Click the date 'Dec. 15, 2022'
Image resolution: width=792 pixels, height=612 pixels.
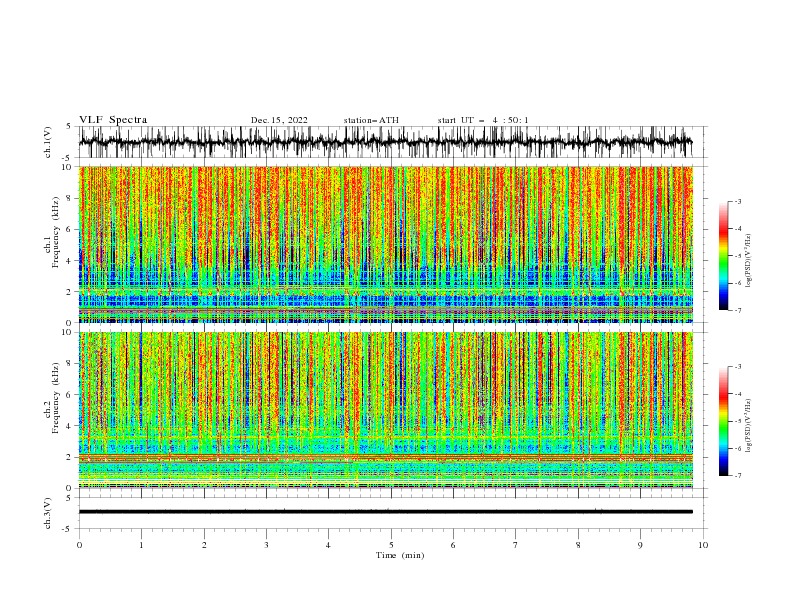pyautogui.click(x=279, y=120)
